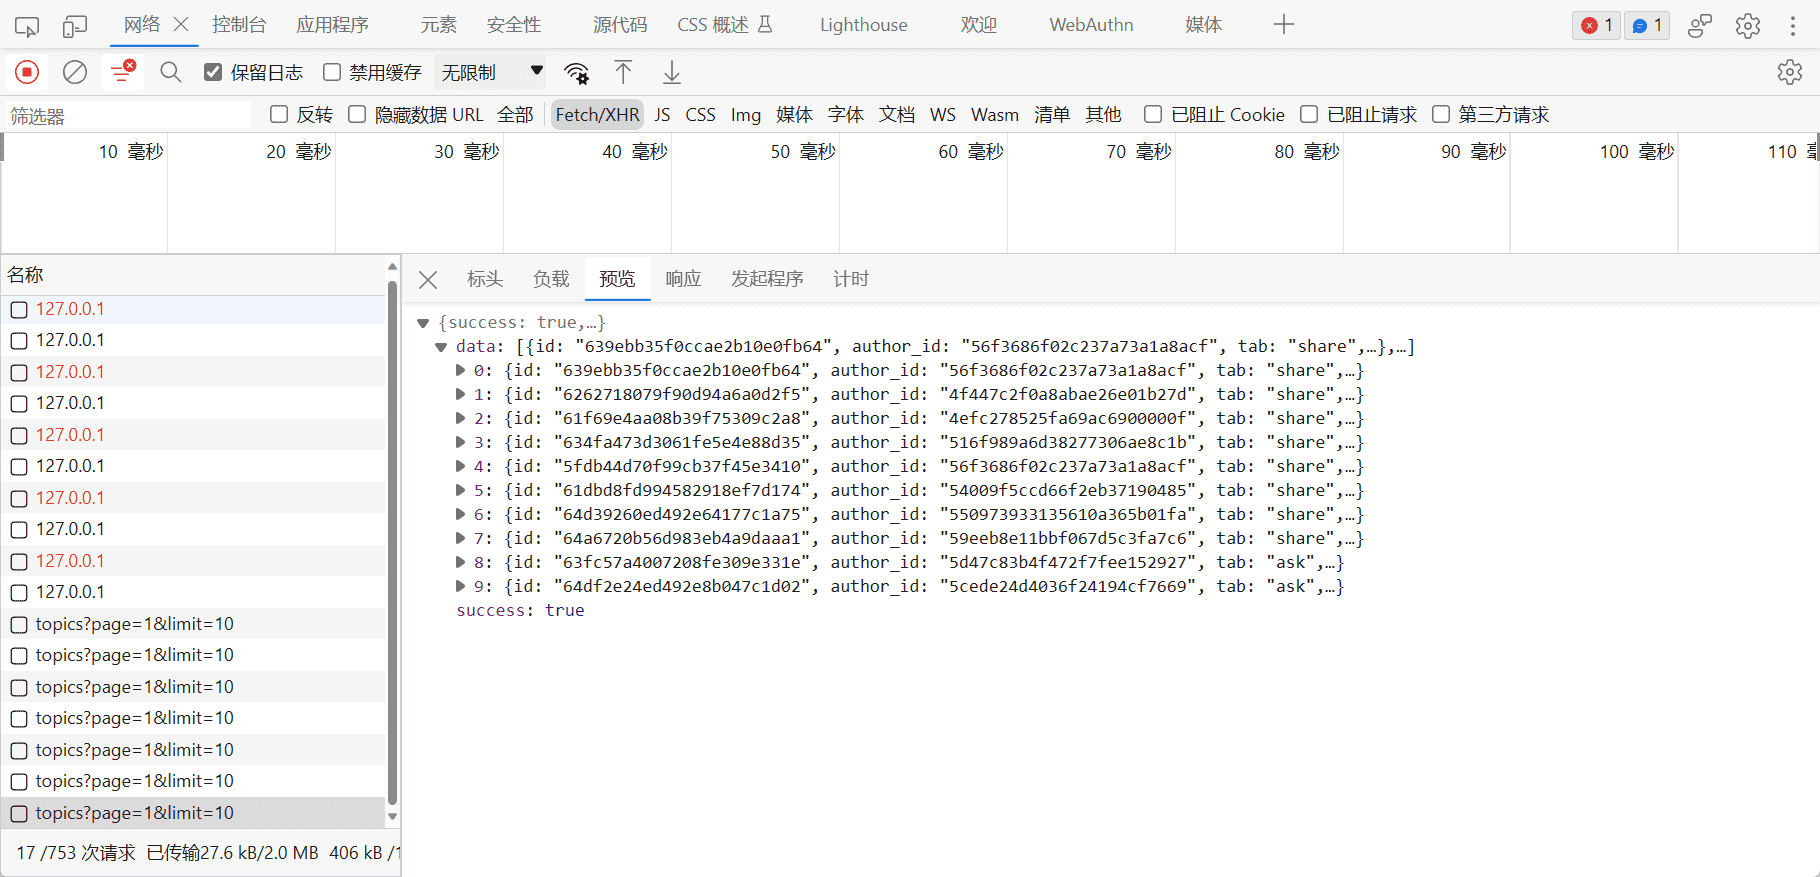The image size is (1820, 877).
Task: Tick the checkbox of the first 127.0.0.1 row
Action: [x=19, y=310]
